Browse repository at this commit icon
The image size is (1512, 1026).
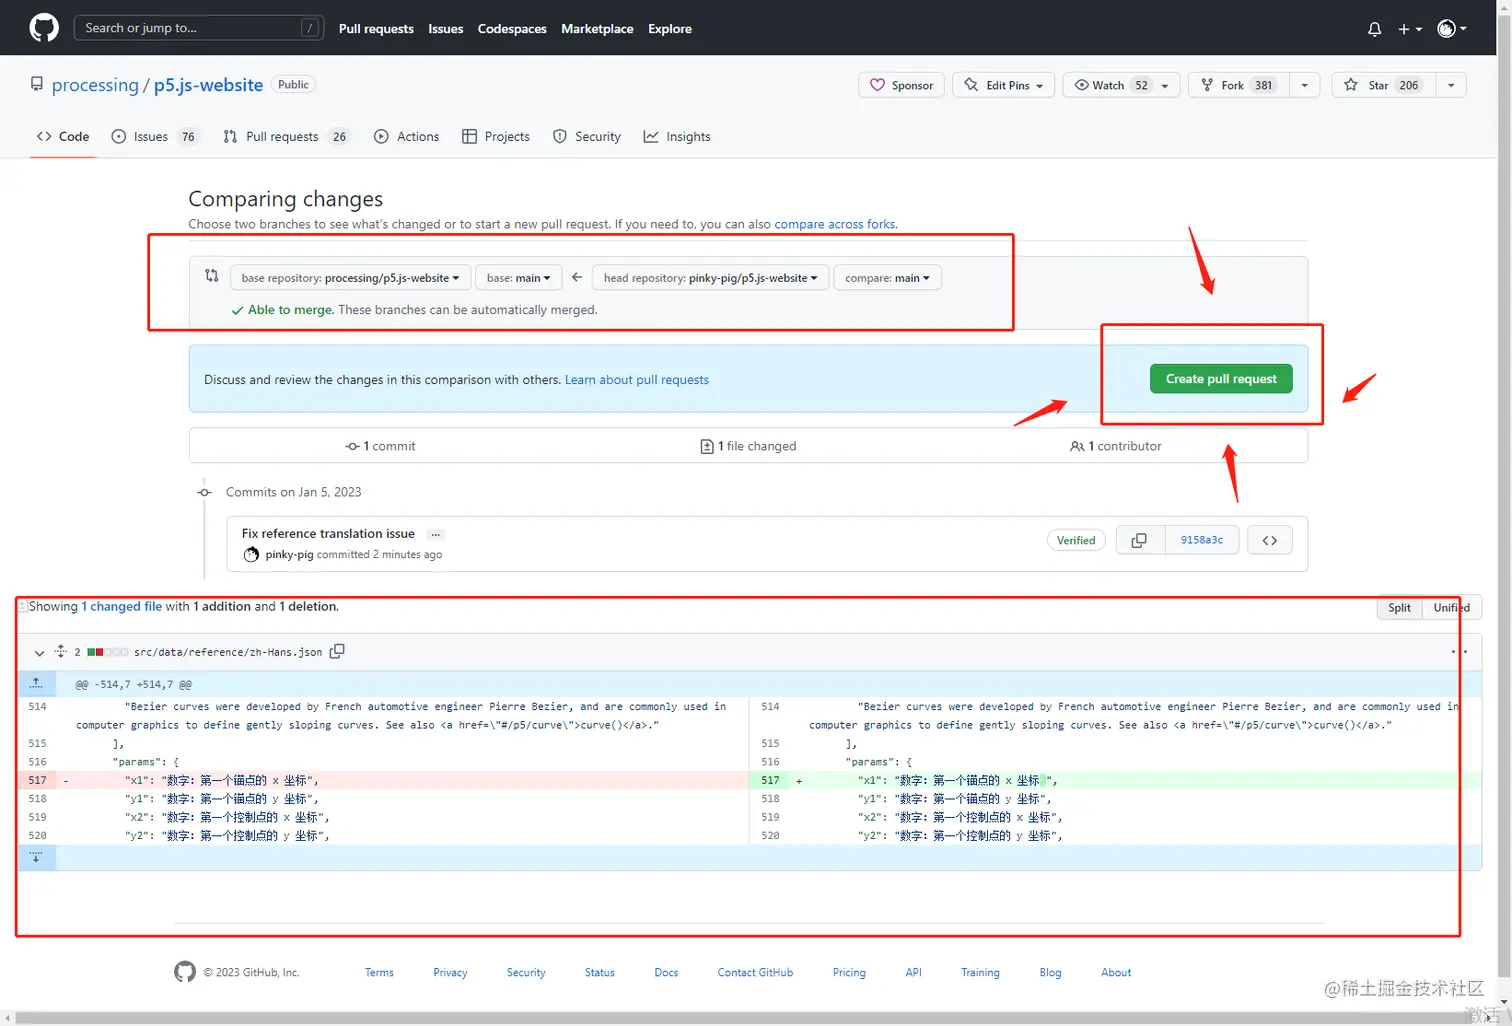coord(1269,540)
